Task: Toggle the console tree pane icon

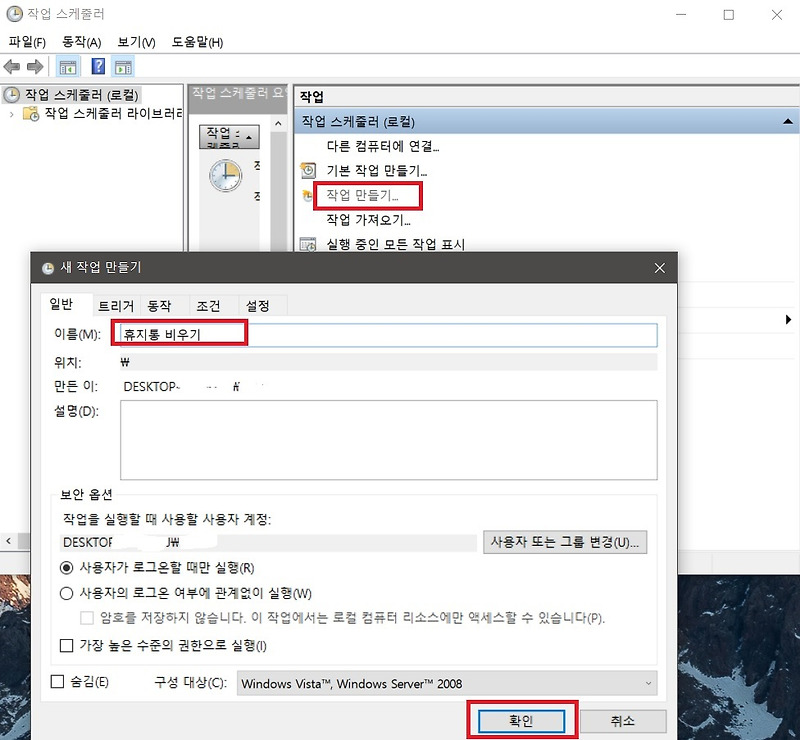Action: 68,66
